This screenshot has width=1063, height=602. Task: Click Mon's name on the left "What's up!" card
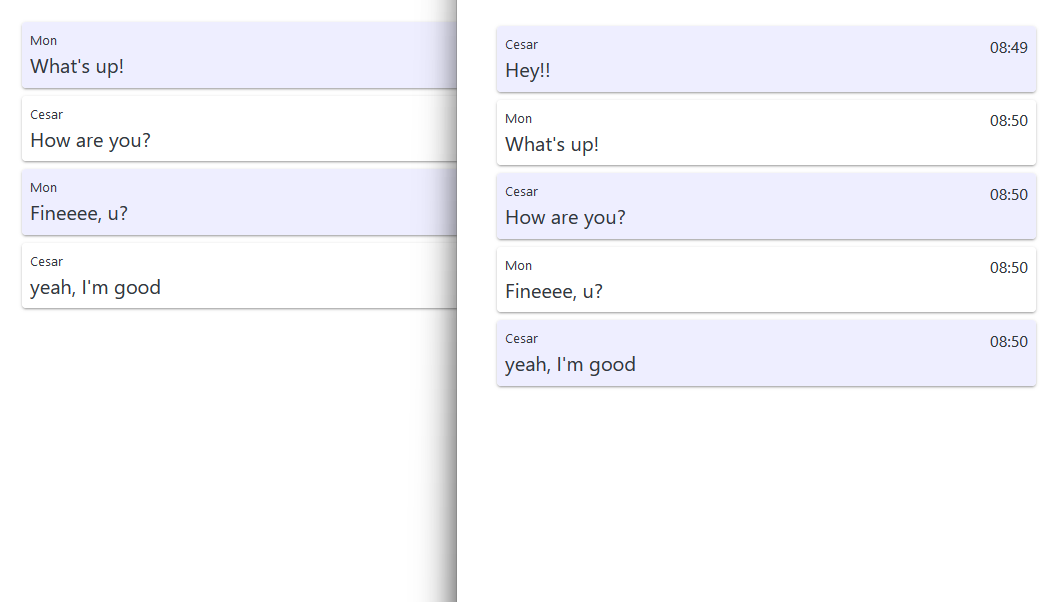43,40
